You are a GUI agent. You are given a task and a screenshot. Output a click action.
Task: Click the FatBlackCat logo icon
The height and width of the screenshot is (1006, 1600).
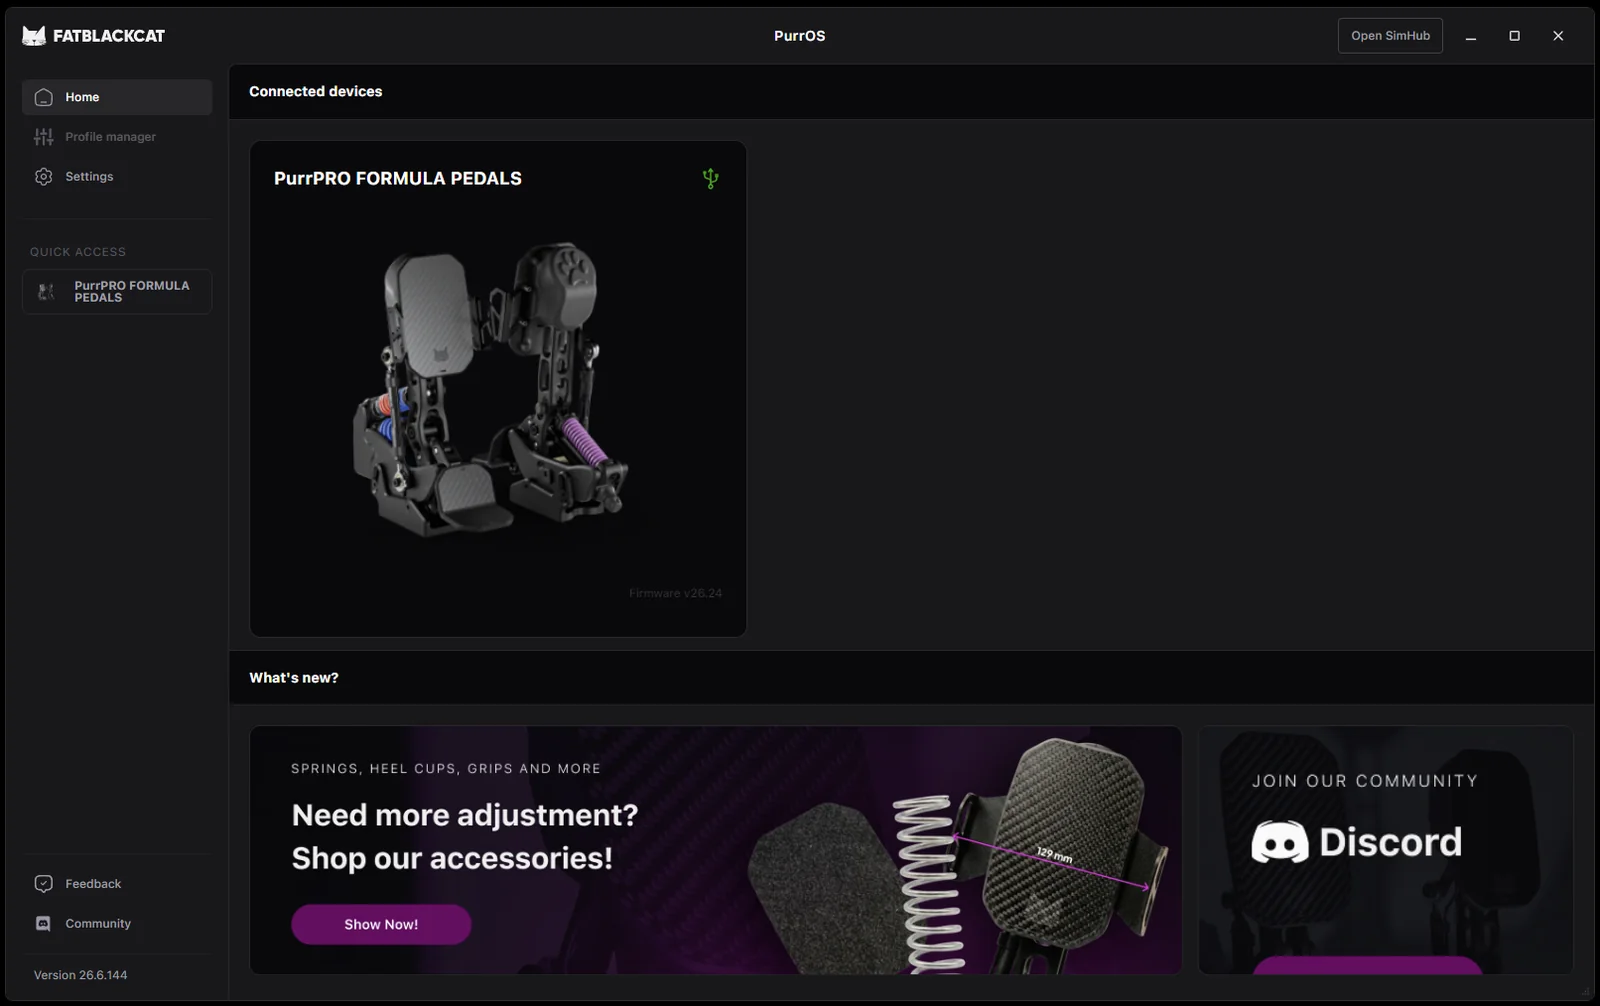(x=34, y=36)
